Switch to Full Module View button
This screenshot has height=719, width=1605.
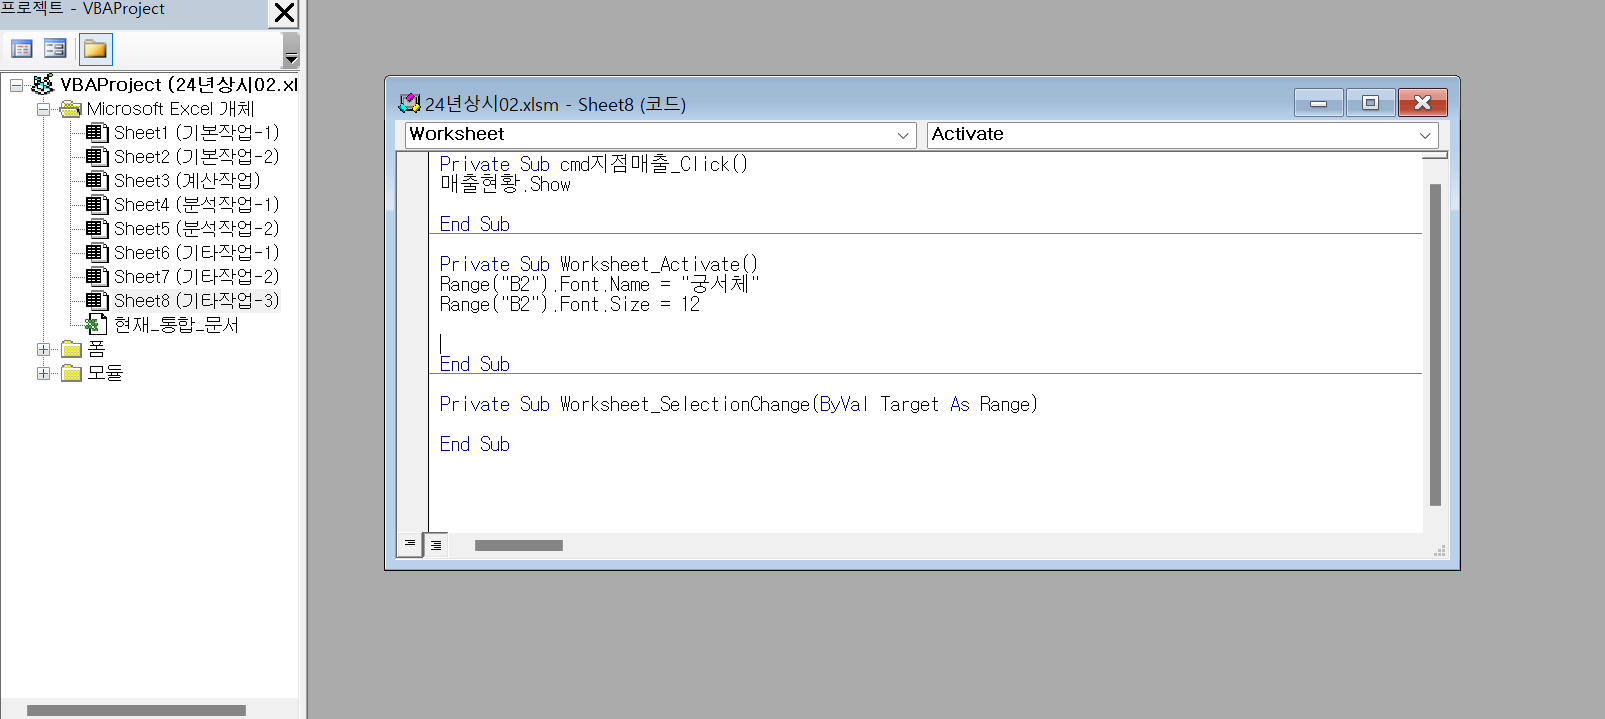coord(436,545)
